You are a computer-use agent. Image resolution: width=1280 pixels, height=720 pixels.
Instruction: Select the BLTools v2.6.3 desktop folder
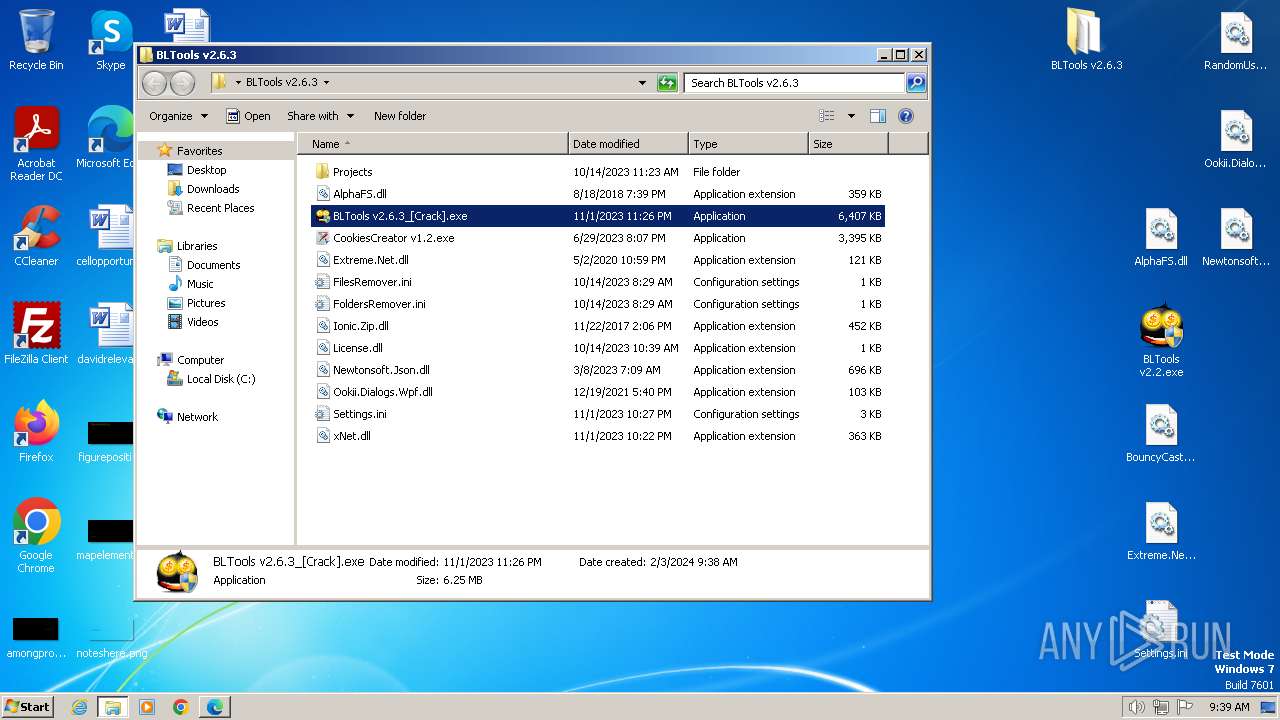point(1086,40)
